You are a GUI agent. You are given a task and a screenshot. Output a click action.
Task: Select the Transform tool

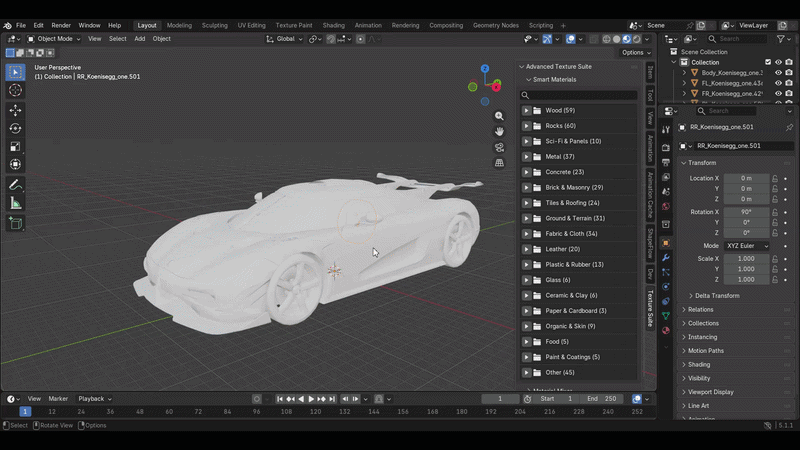[x=15, y=164]
